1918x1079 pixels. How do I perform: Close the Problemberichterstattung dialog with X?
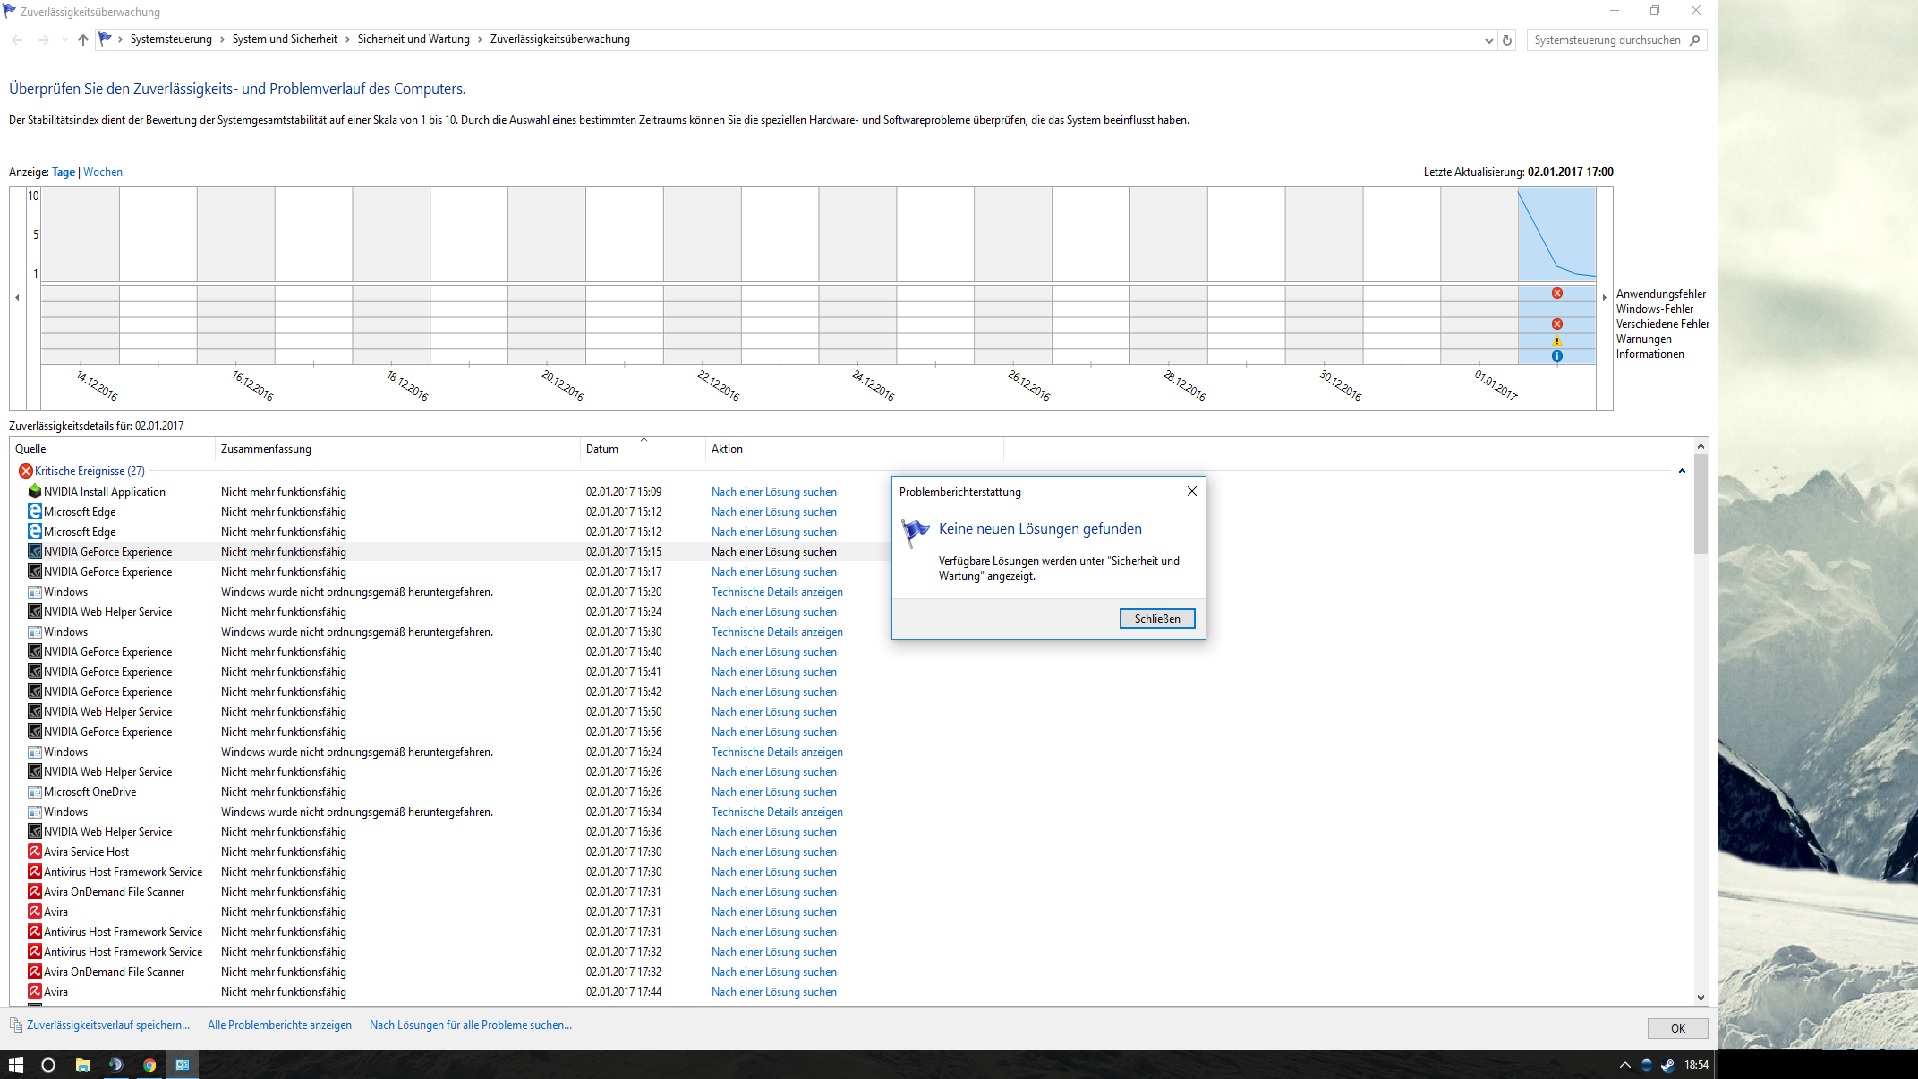1192,491
